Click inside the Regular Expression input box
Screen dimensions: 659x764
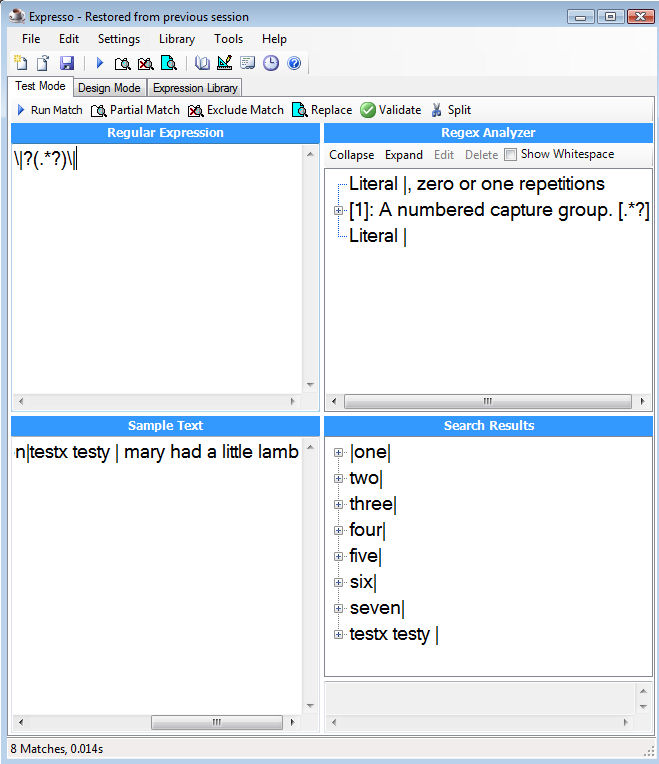[x=157, y=268]
